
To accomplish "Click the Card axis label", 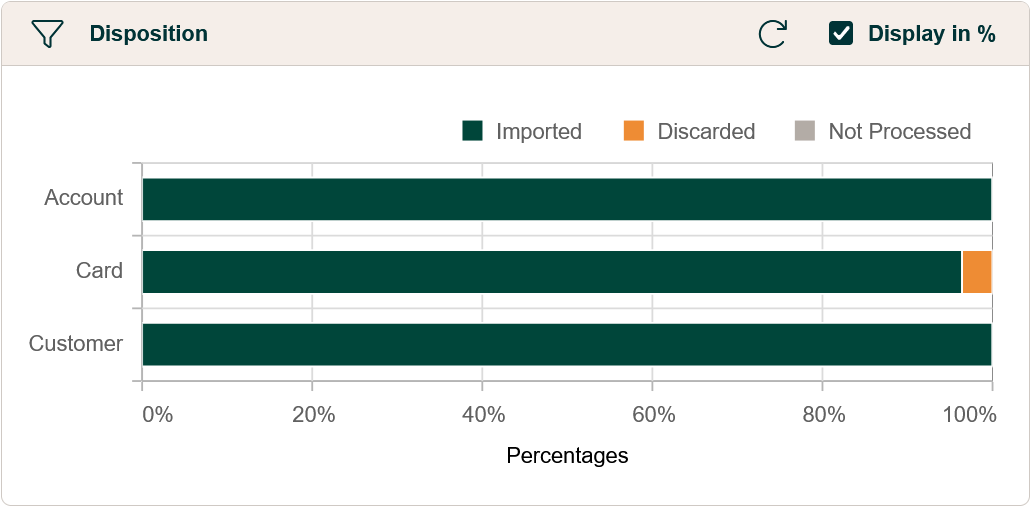I will point(100,271).
